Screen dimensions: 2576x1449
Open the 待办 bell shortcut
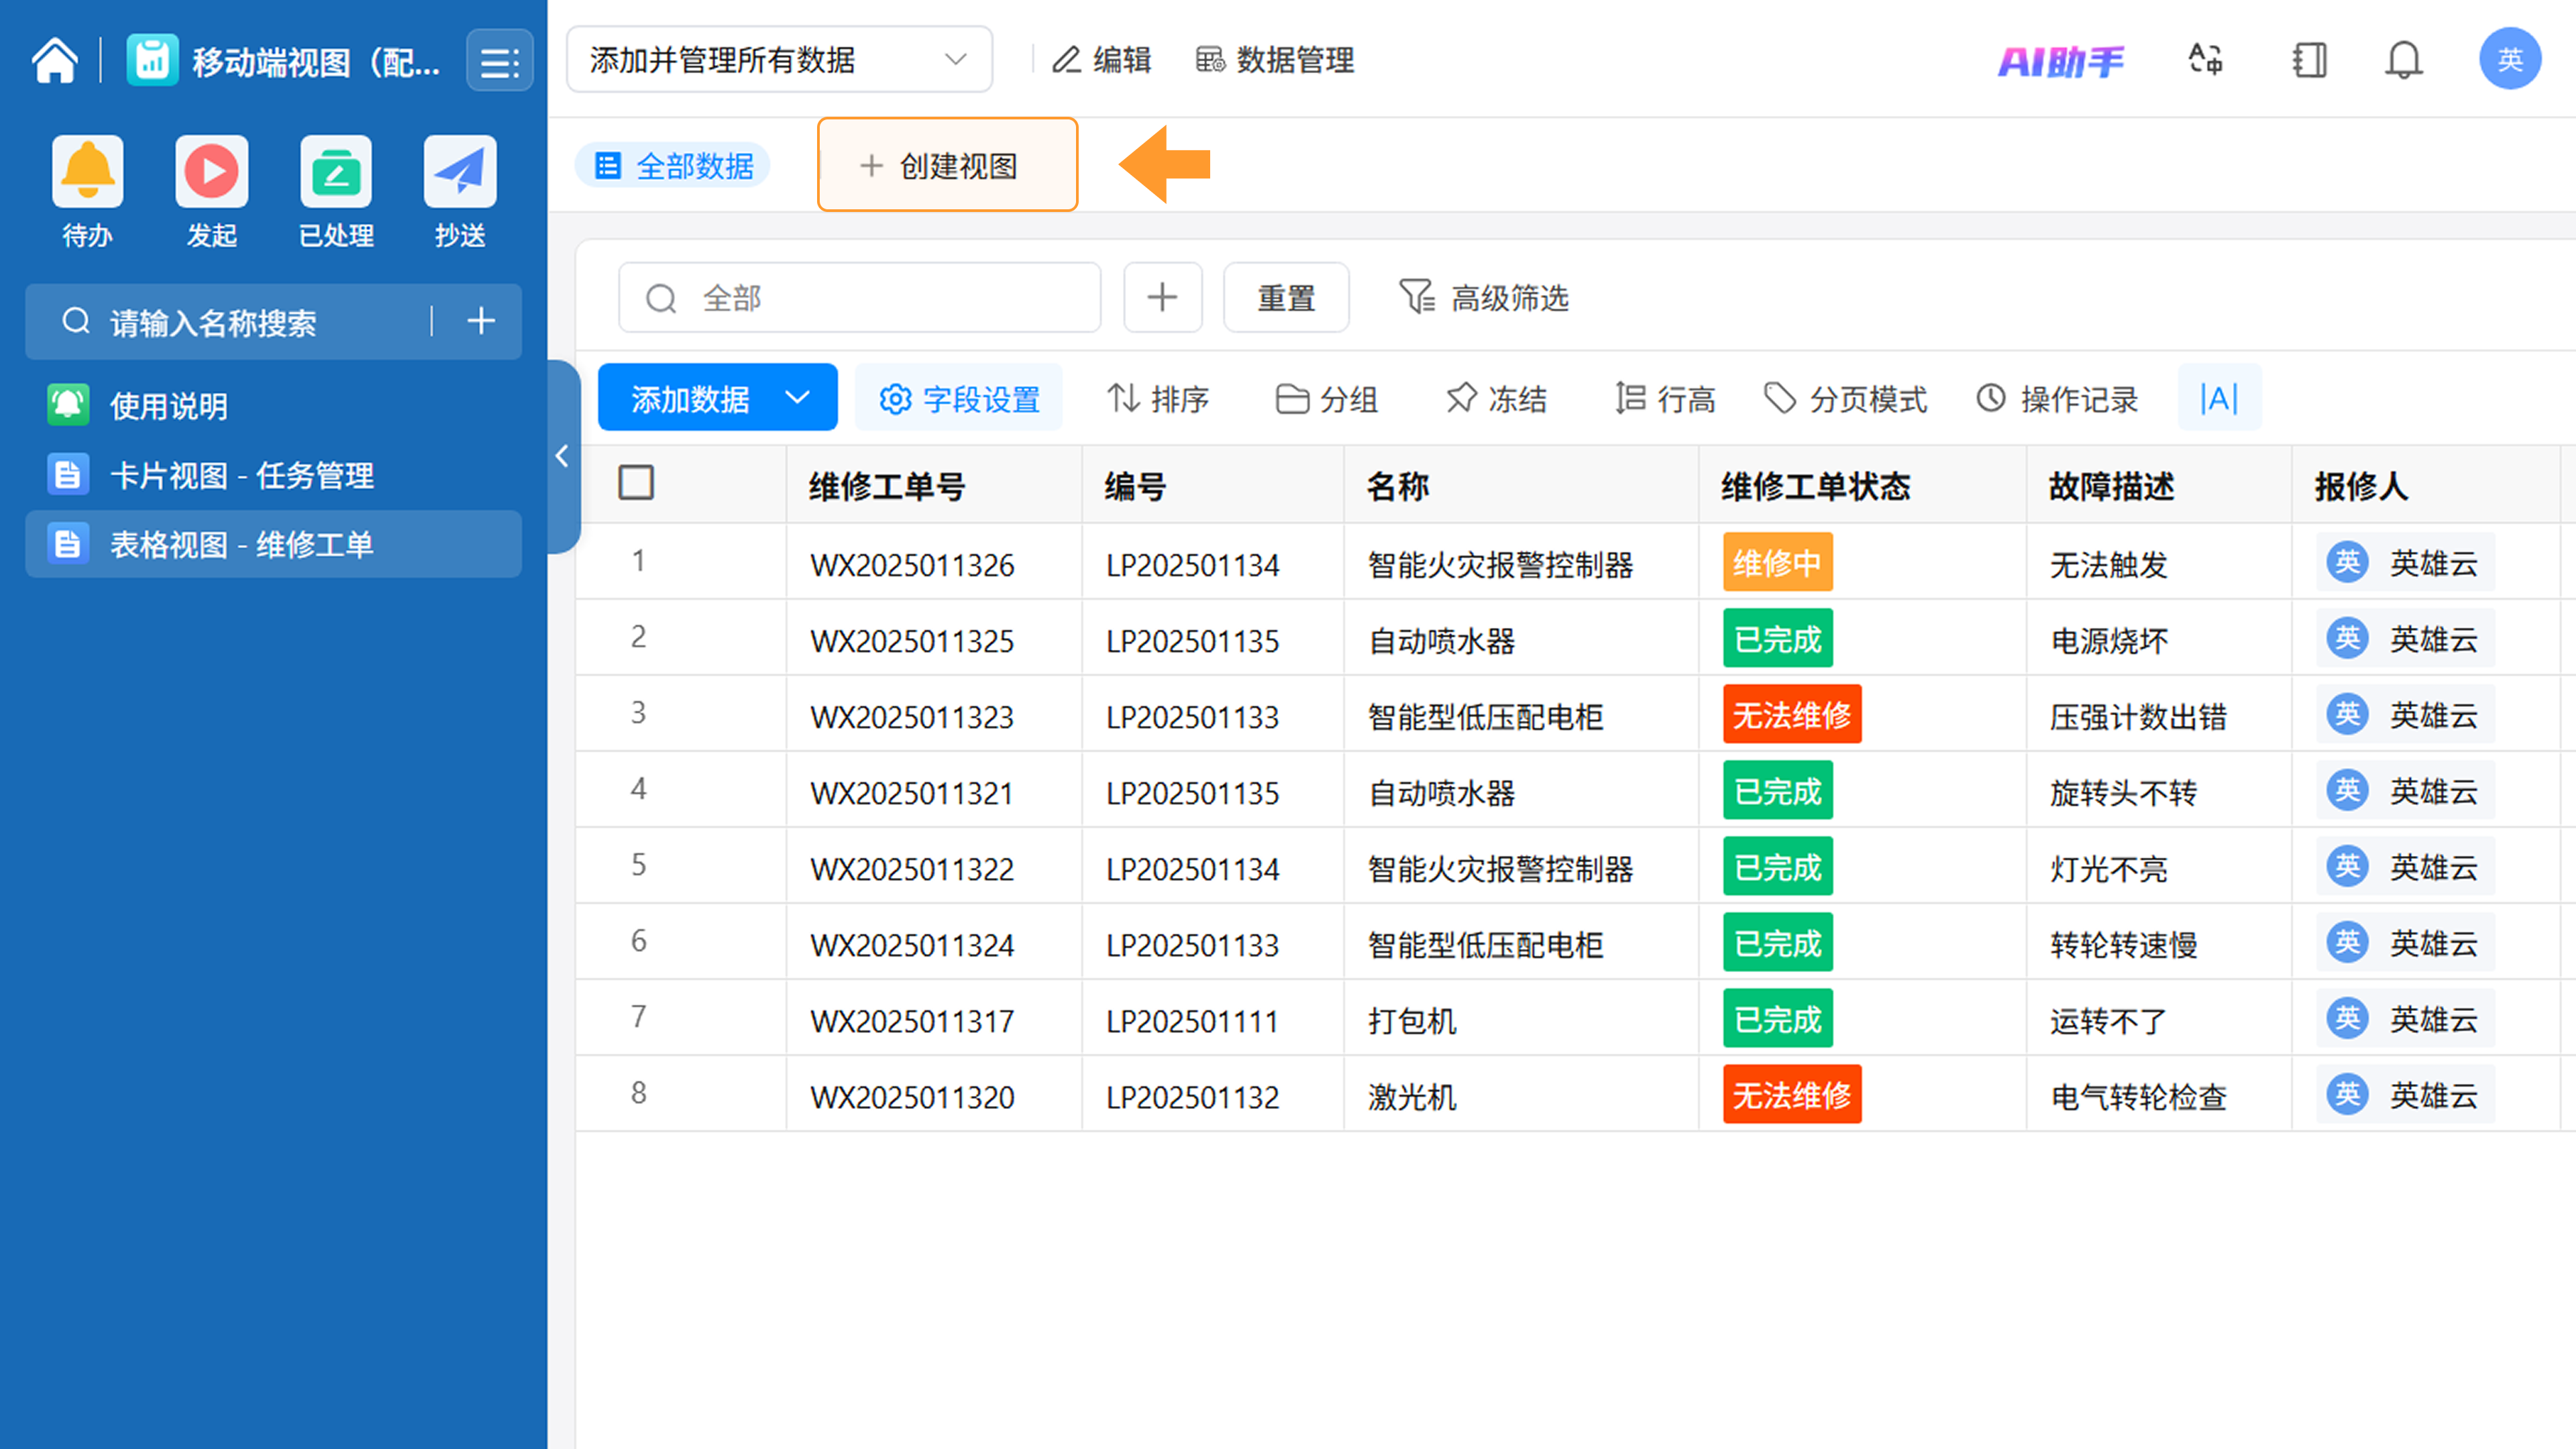pos(88,172)
